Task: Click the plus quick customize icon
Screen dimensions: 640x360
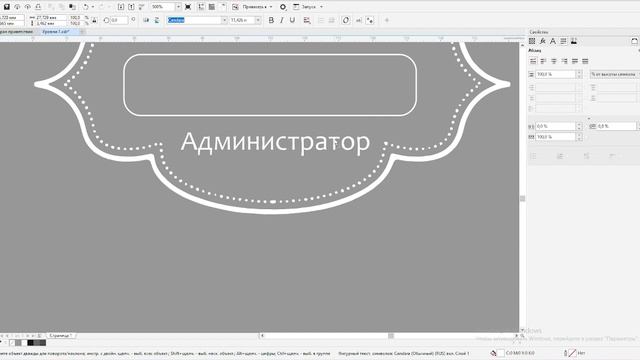Action: point(387,20)
